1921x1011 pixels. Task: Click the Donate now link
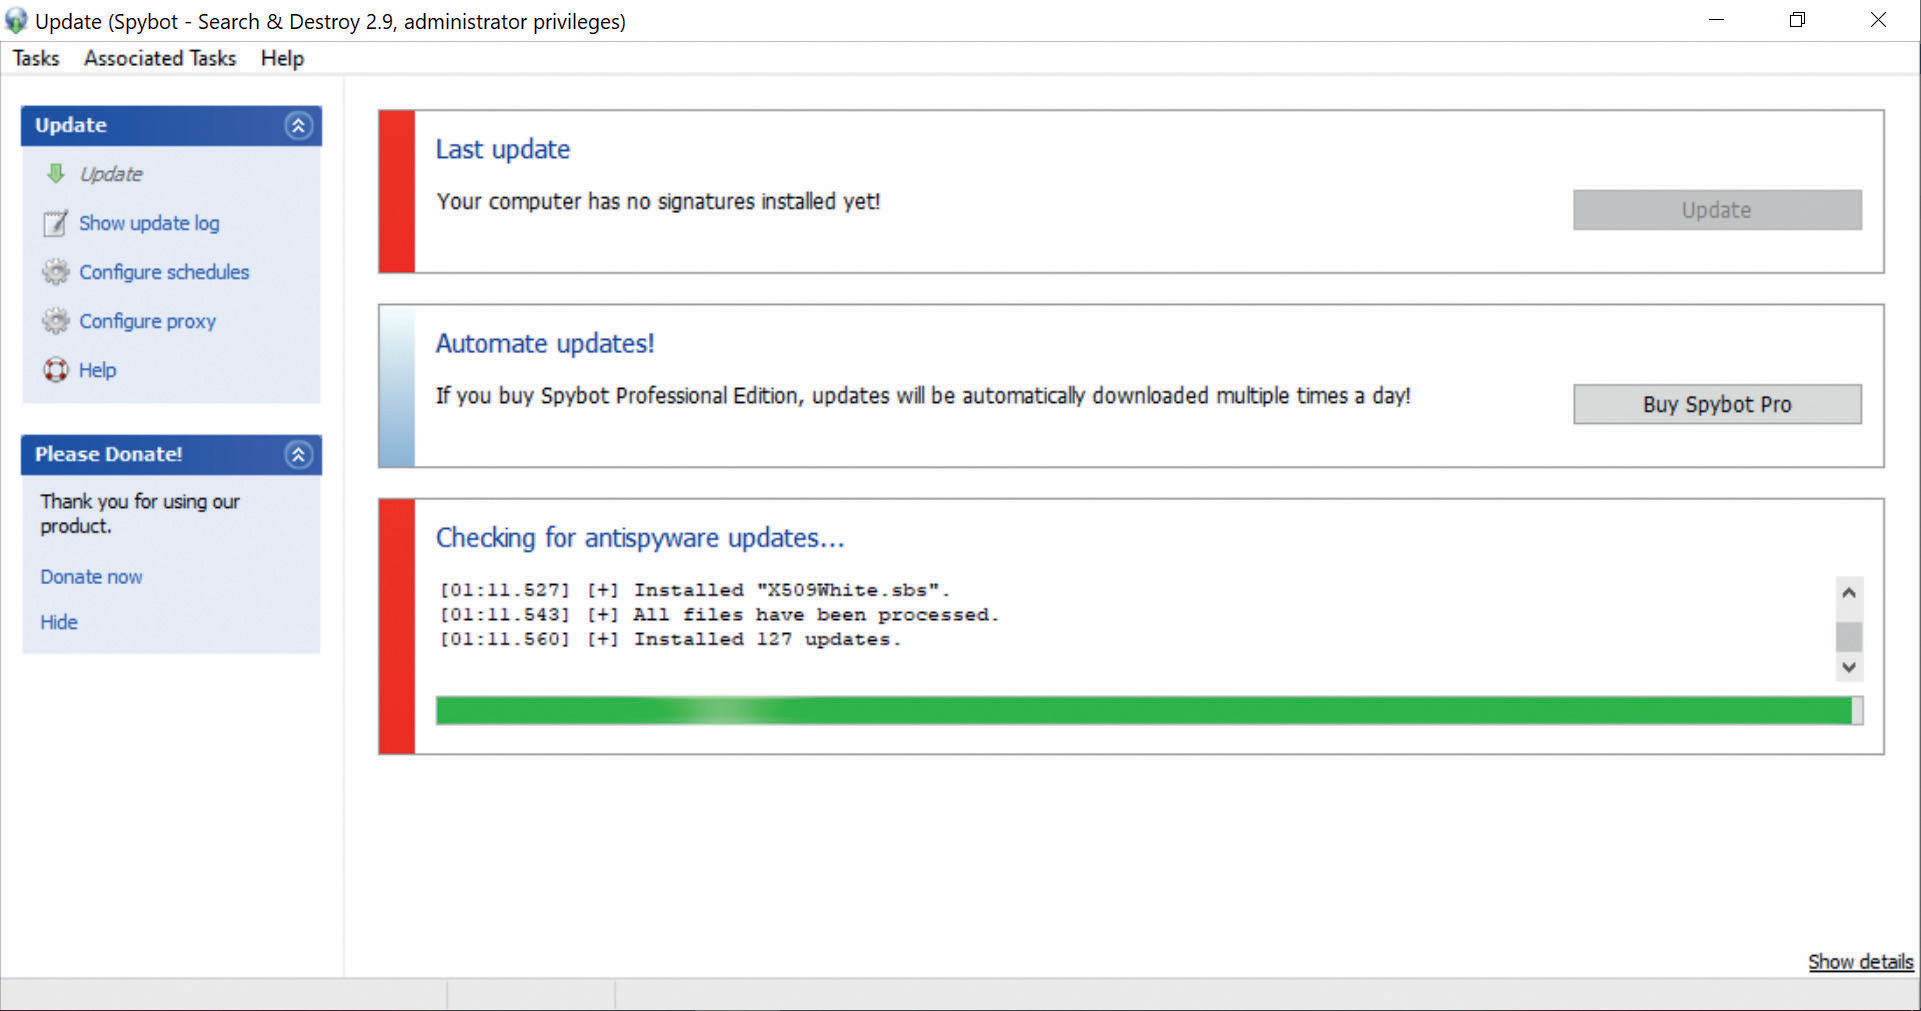[x=91, y=577]
